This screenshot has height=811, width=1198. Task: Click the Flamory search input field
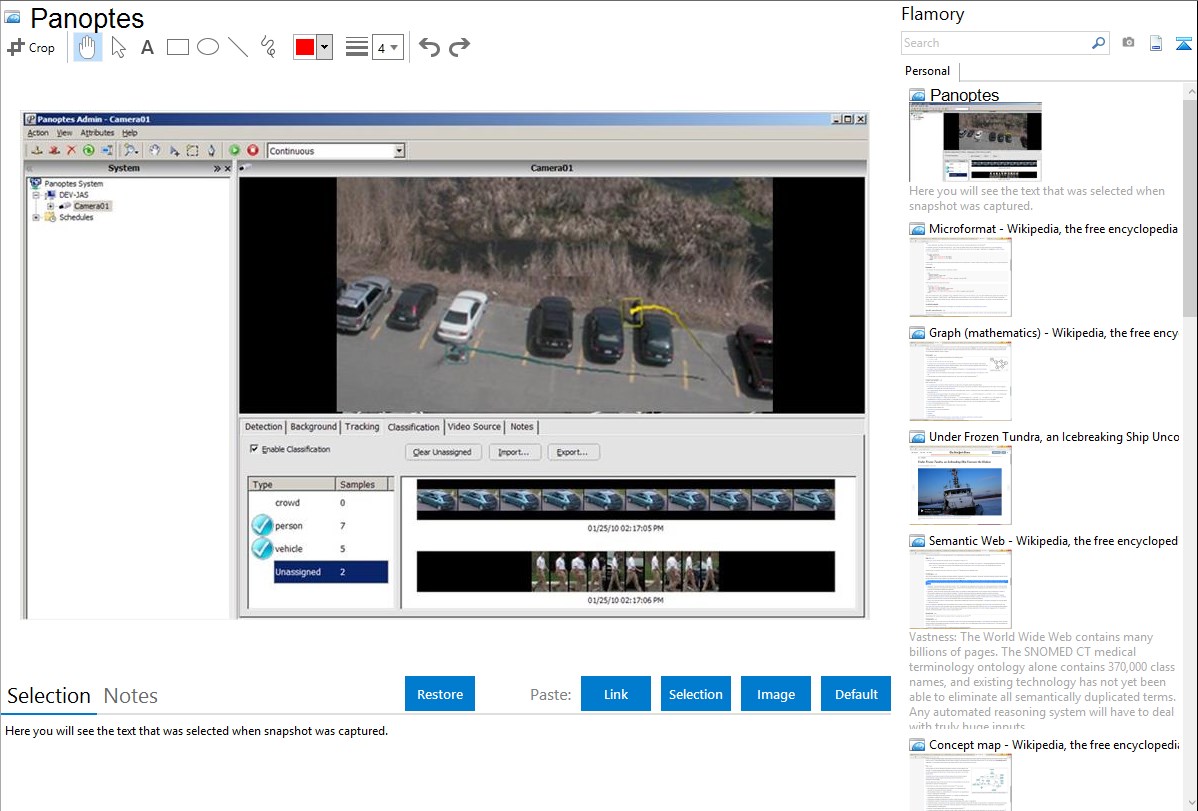tap(995, 43)
